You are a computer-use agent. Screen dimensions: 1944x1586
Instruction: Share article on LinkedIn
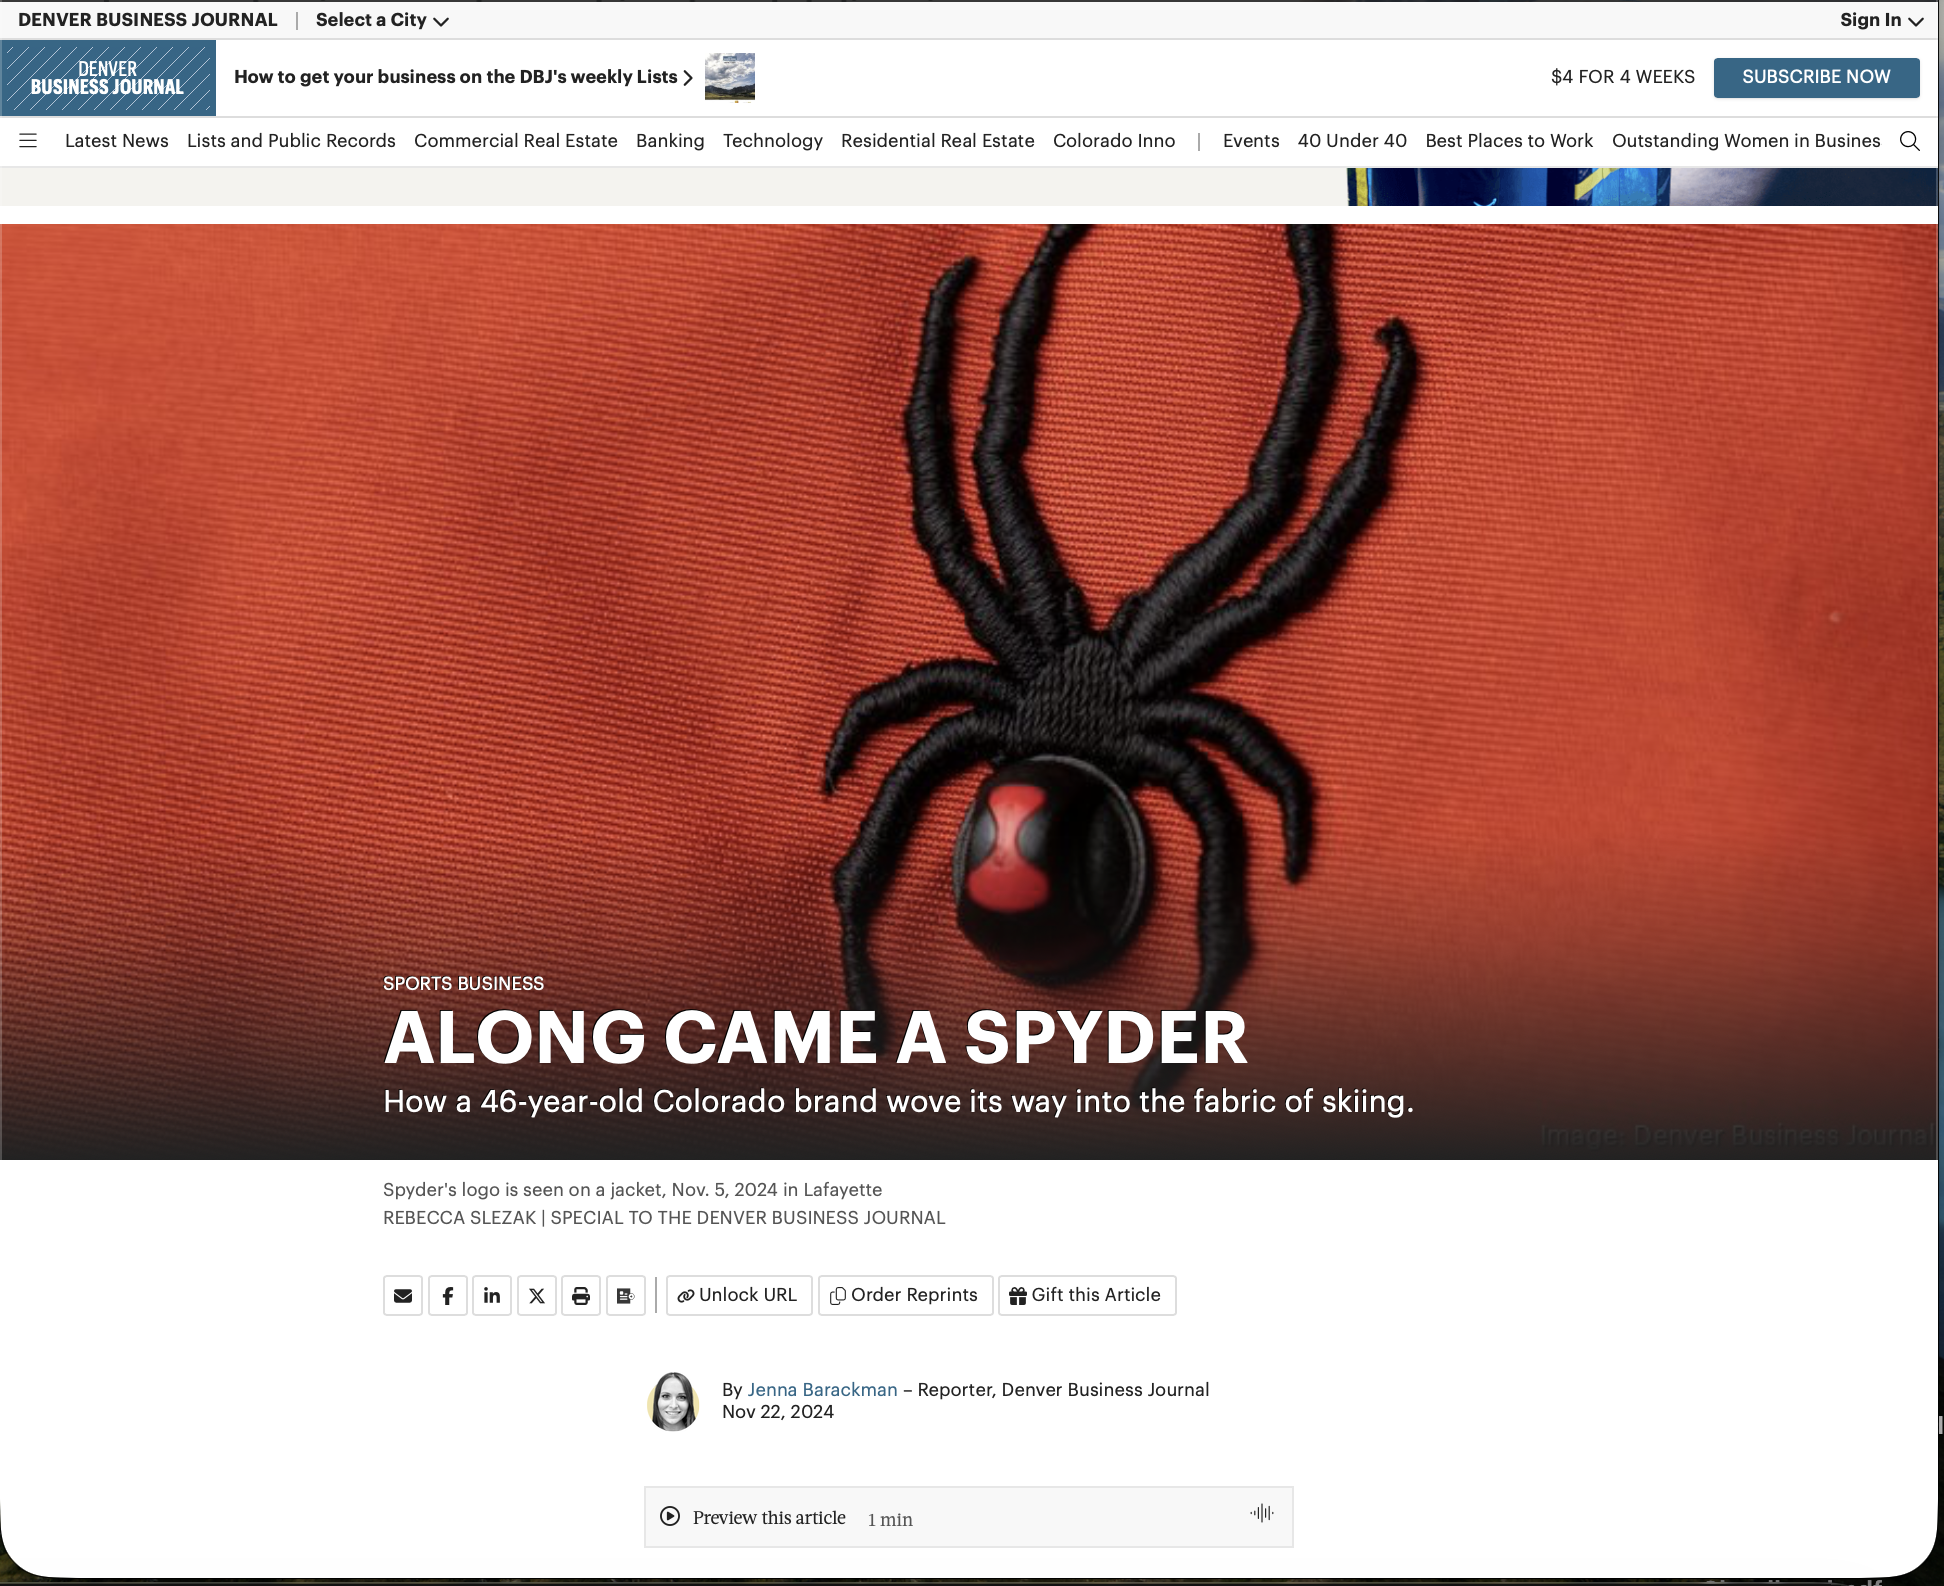tap(492, 1296)
